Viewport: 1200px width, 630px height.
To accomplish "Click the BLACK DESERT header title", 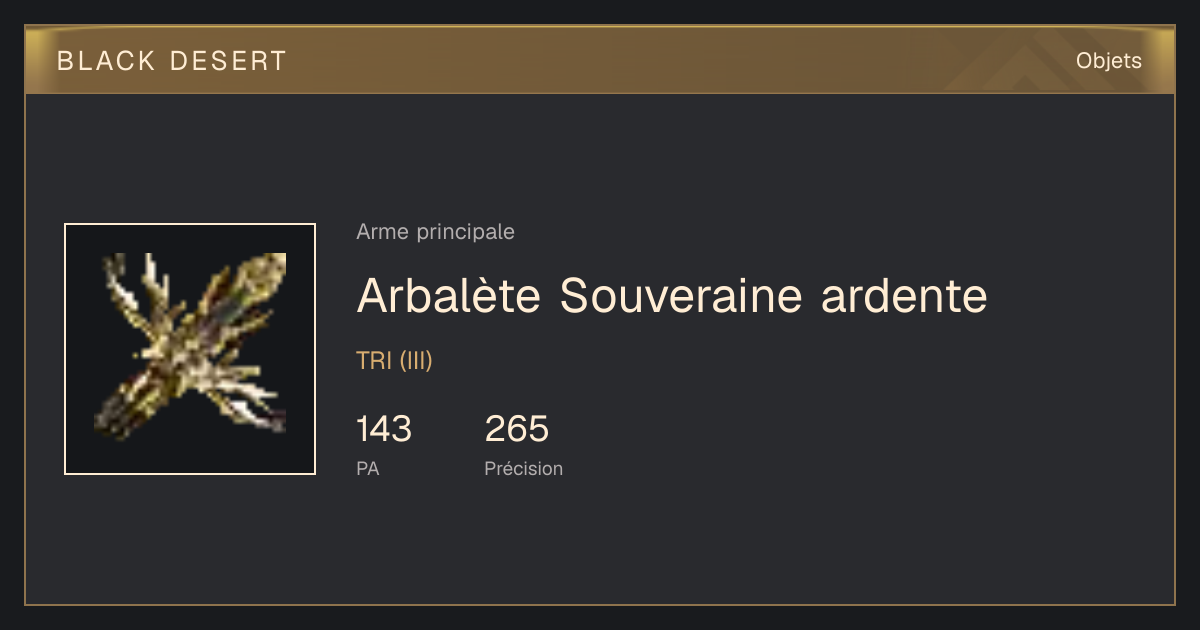I will click(x=172, y=61).
